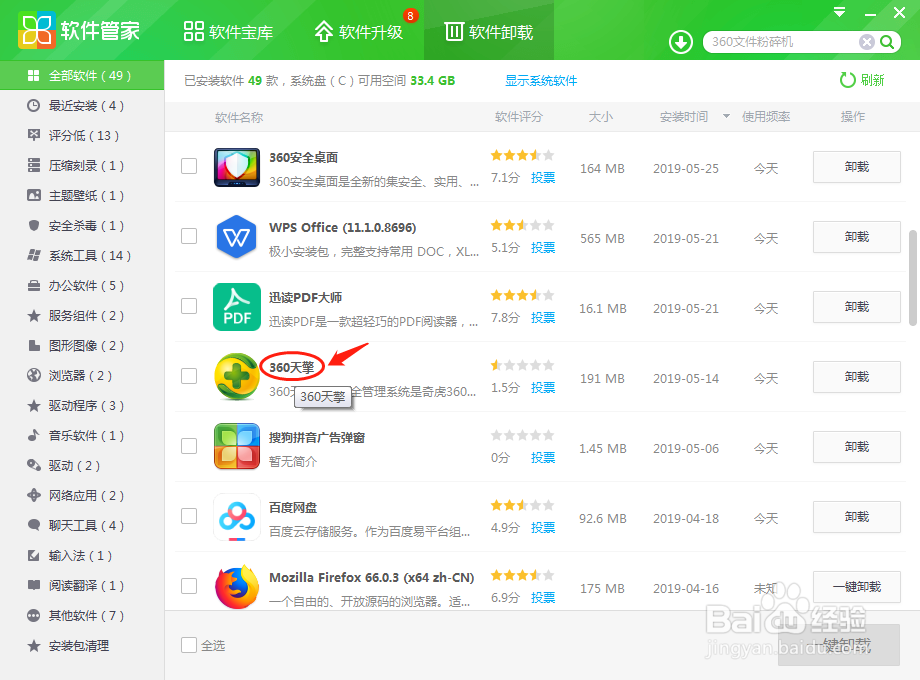Click 卸载 for WPS Office
Screen dimensions: 920x680
857,237
